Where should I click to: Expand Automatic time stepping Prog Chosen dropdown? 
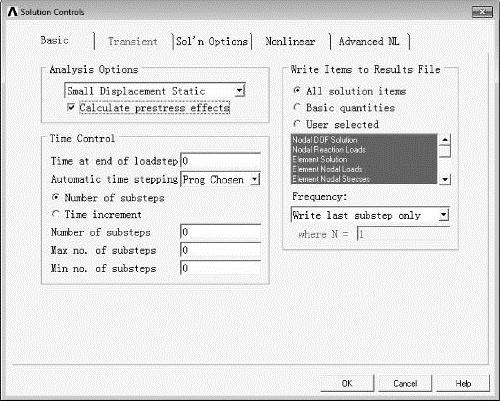255,180
